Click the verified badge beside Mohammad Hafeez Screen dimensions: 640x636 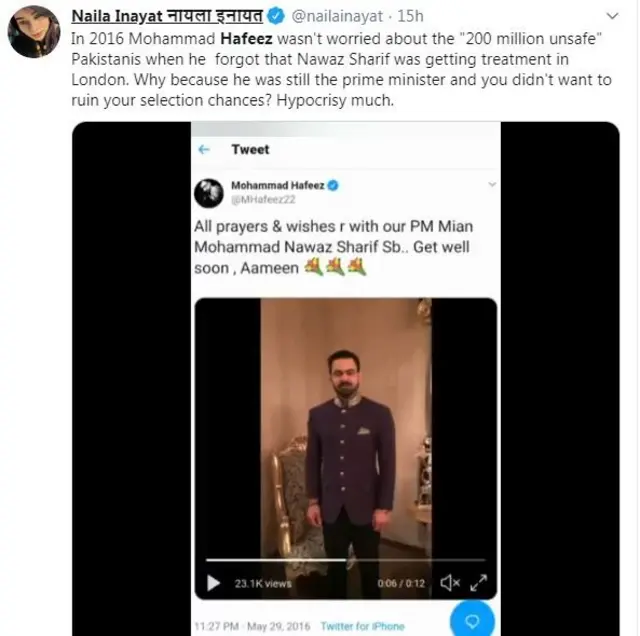333,185
